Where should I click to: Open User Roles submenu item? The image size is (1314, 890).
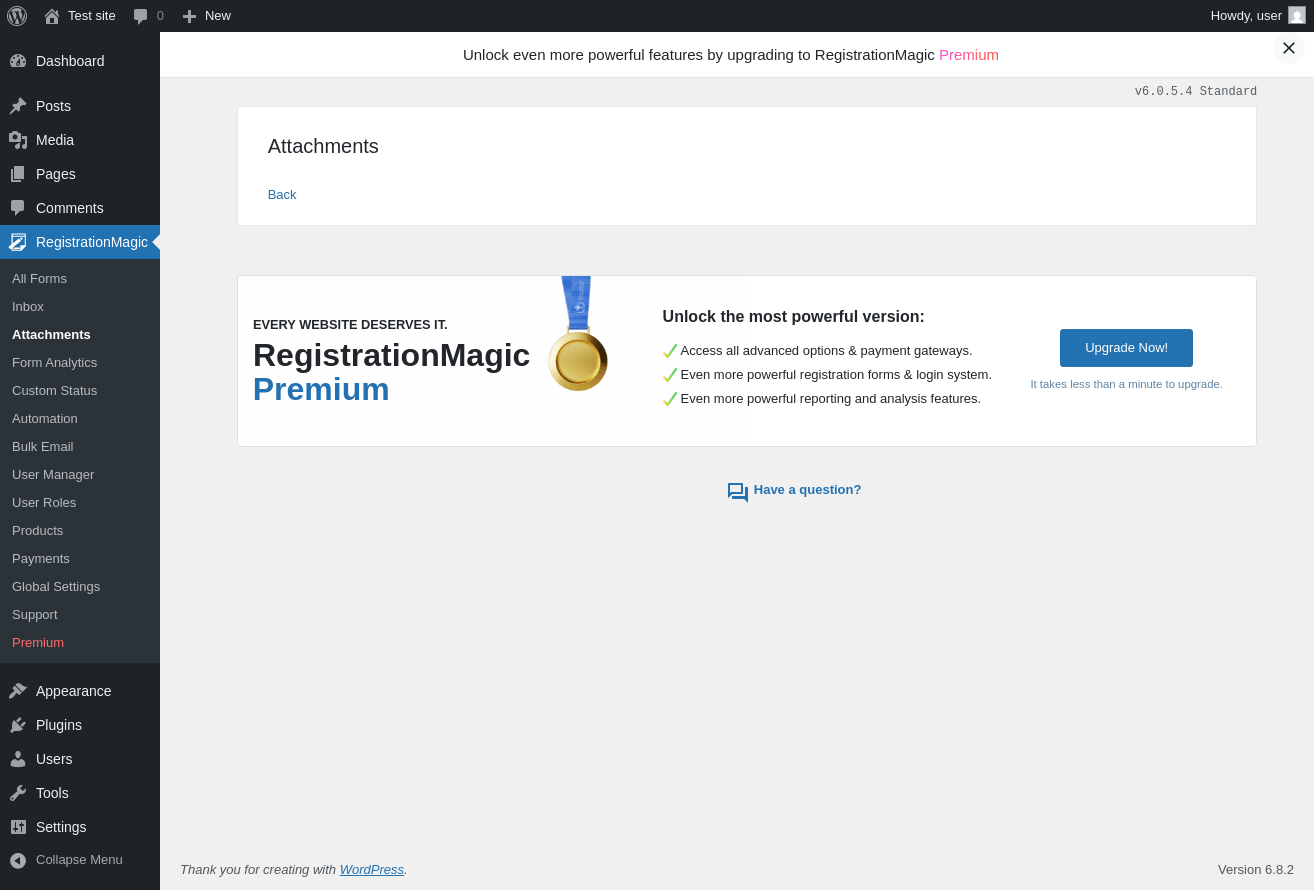click(44, 503)
